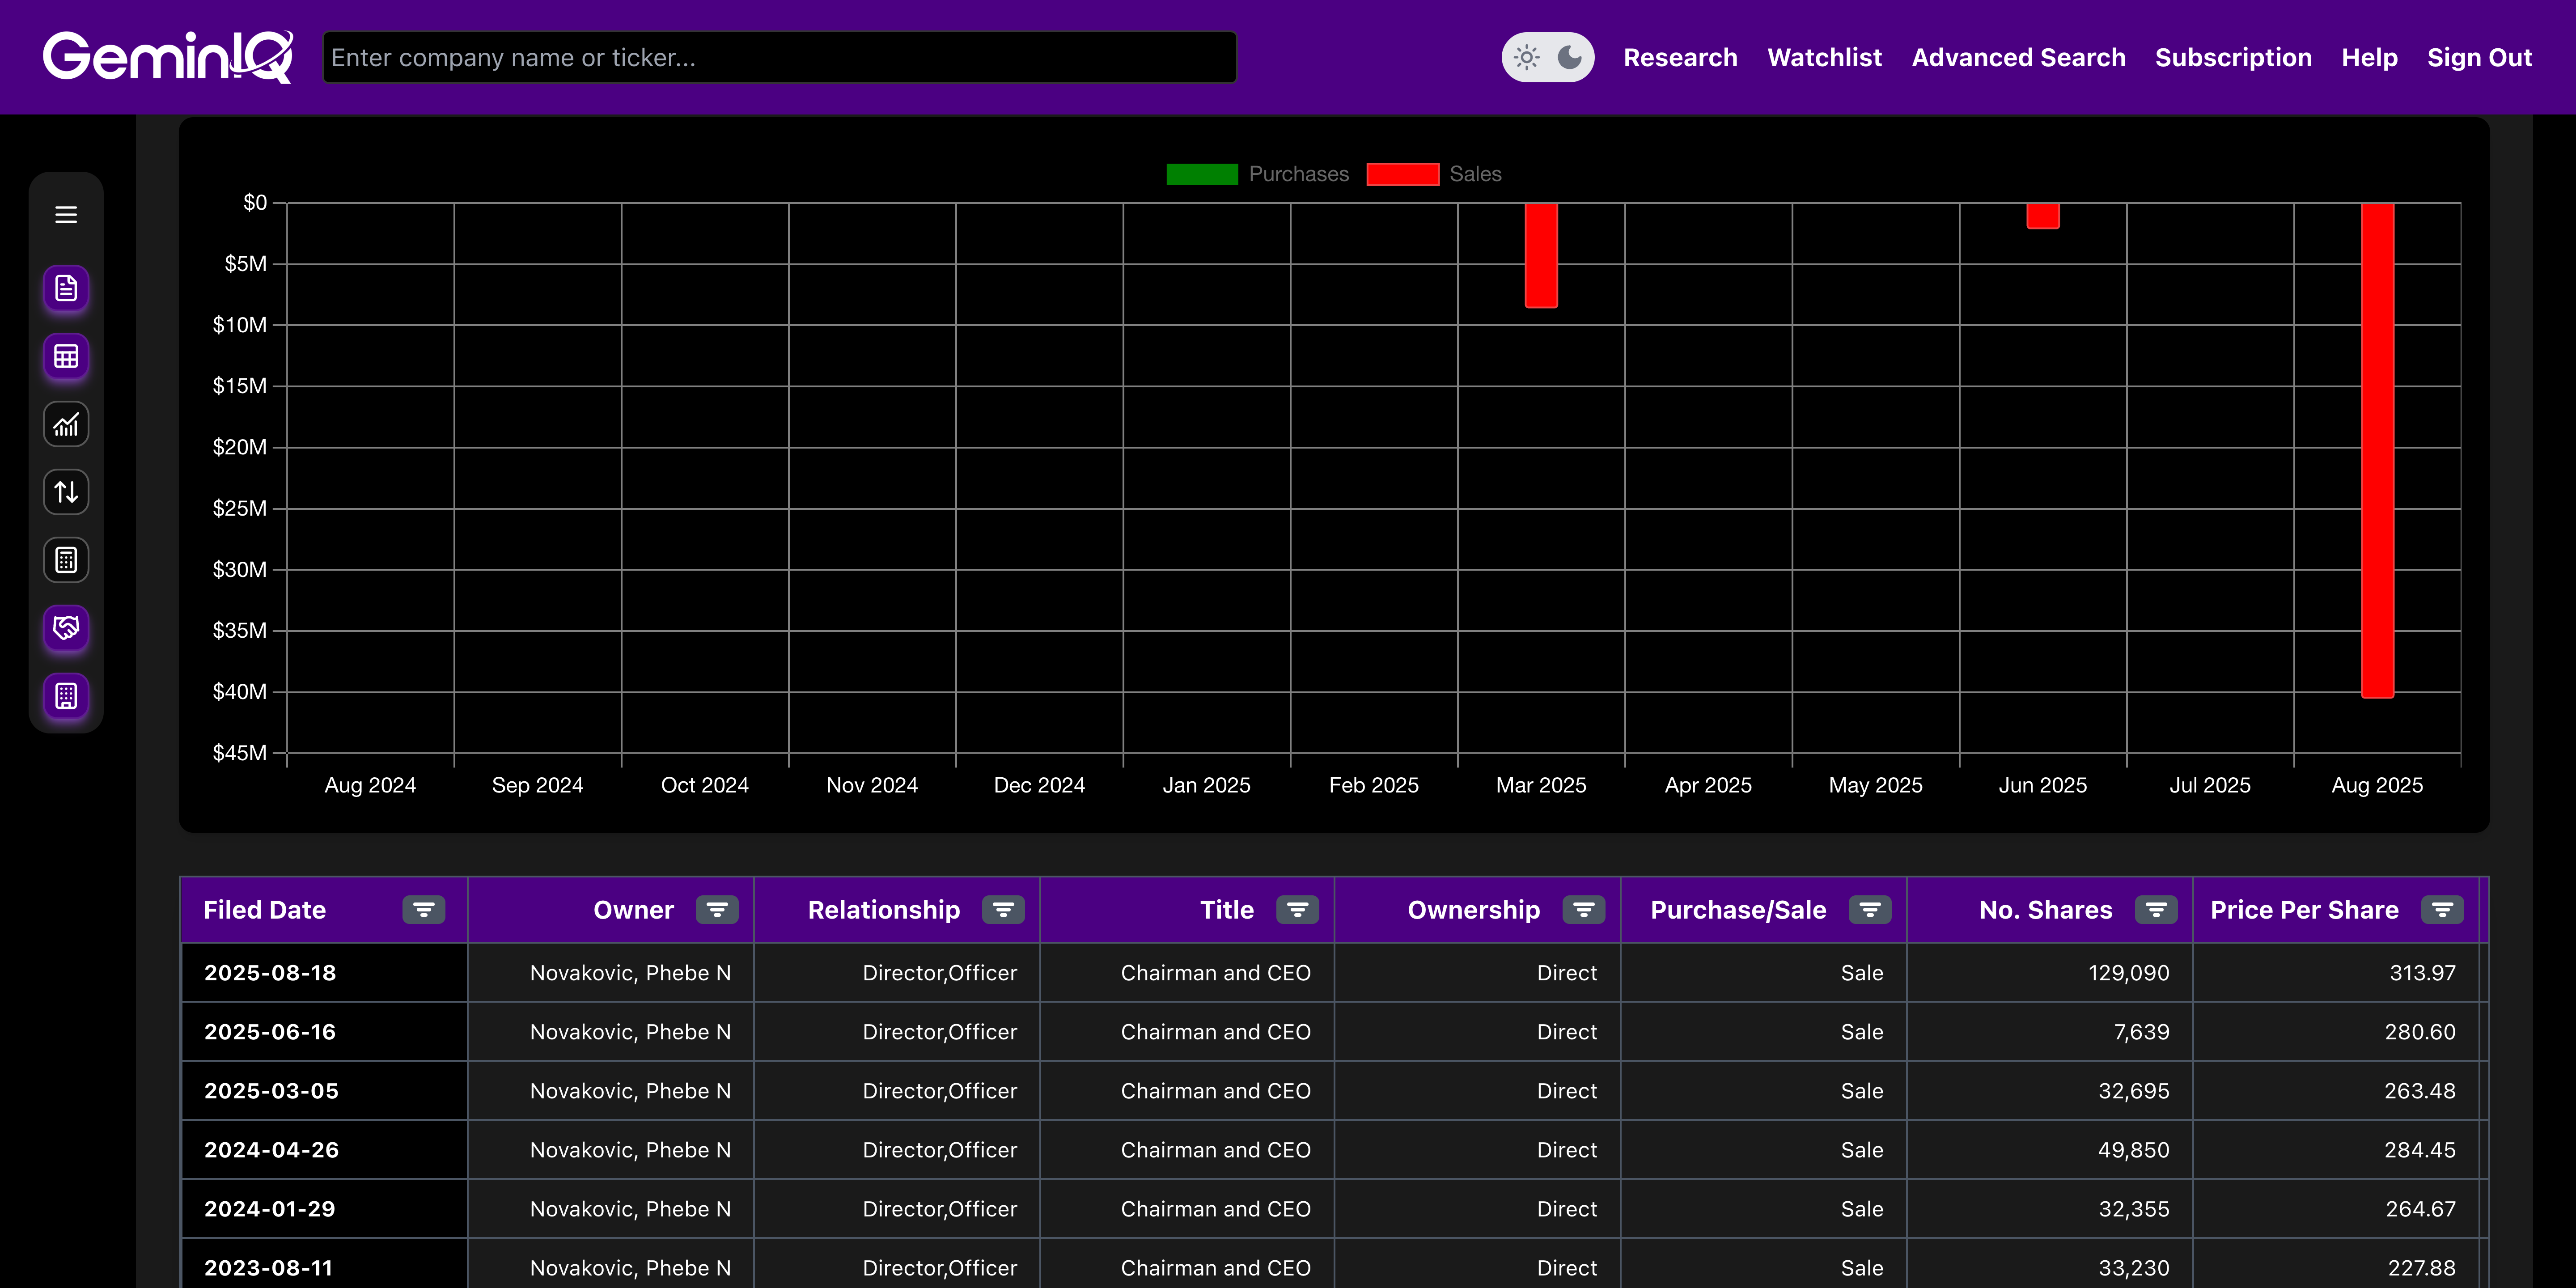This screenshot has height=1288, width=2576.
Task: Click the company name search field
Action: pos(779,57)
